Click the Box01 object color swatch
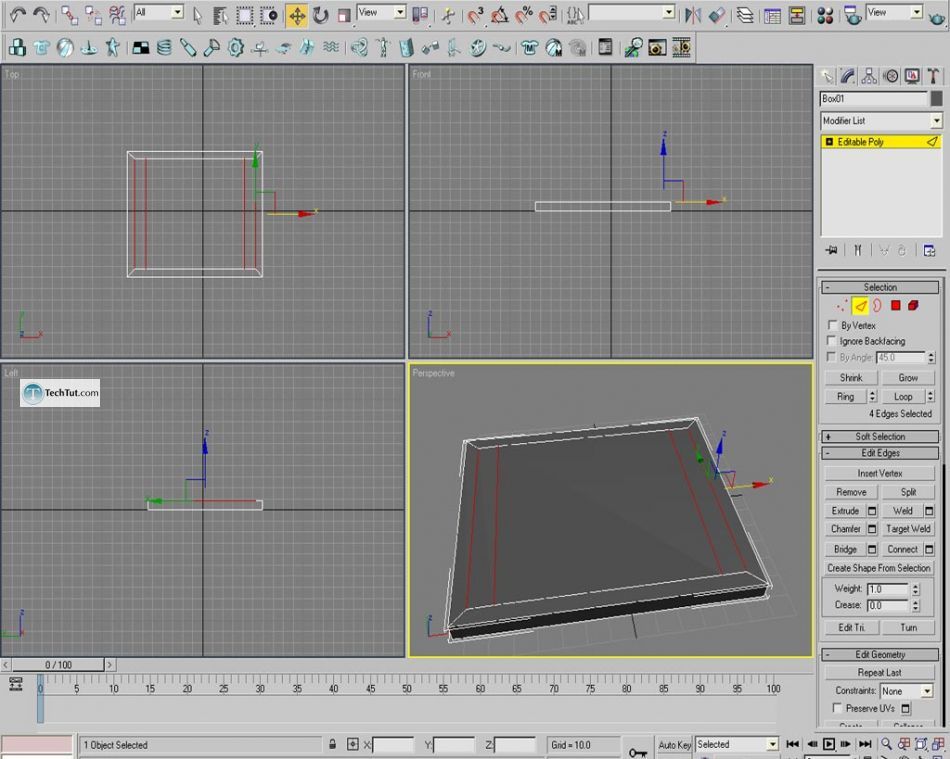Screen dimensions: 950x759 click(937, 98)
